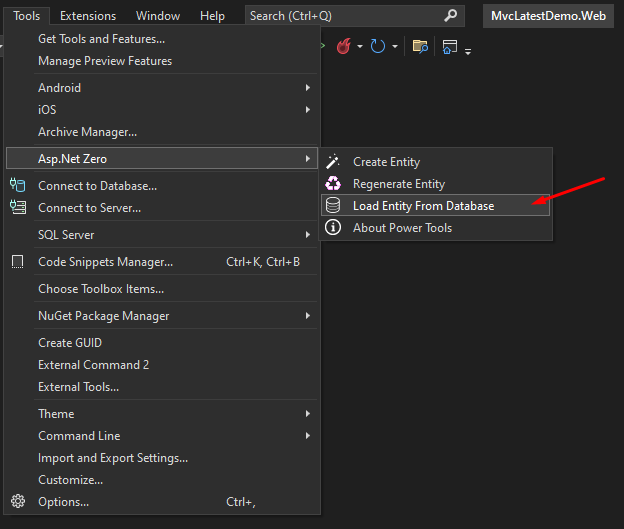Open Import and Export Settings
624x529 pixels.
coord(162,458)
